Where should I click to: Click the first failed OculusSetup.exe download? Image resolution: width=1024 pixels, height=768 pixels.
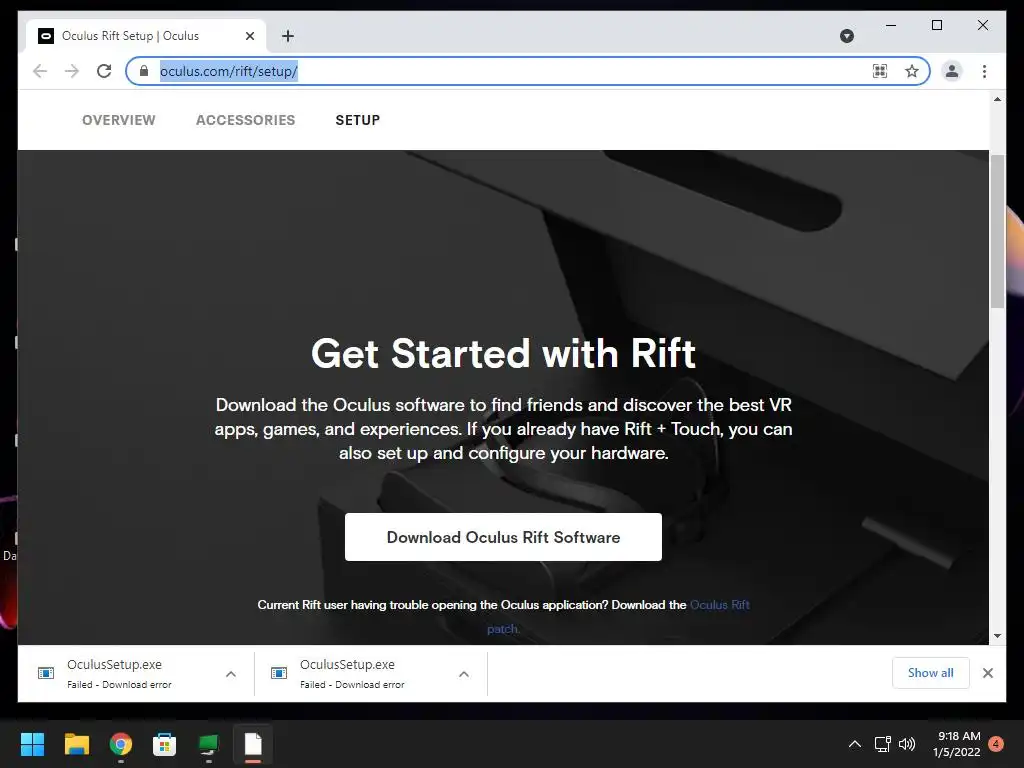coord(120,673)
